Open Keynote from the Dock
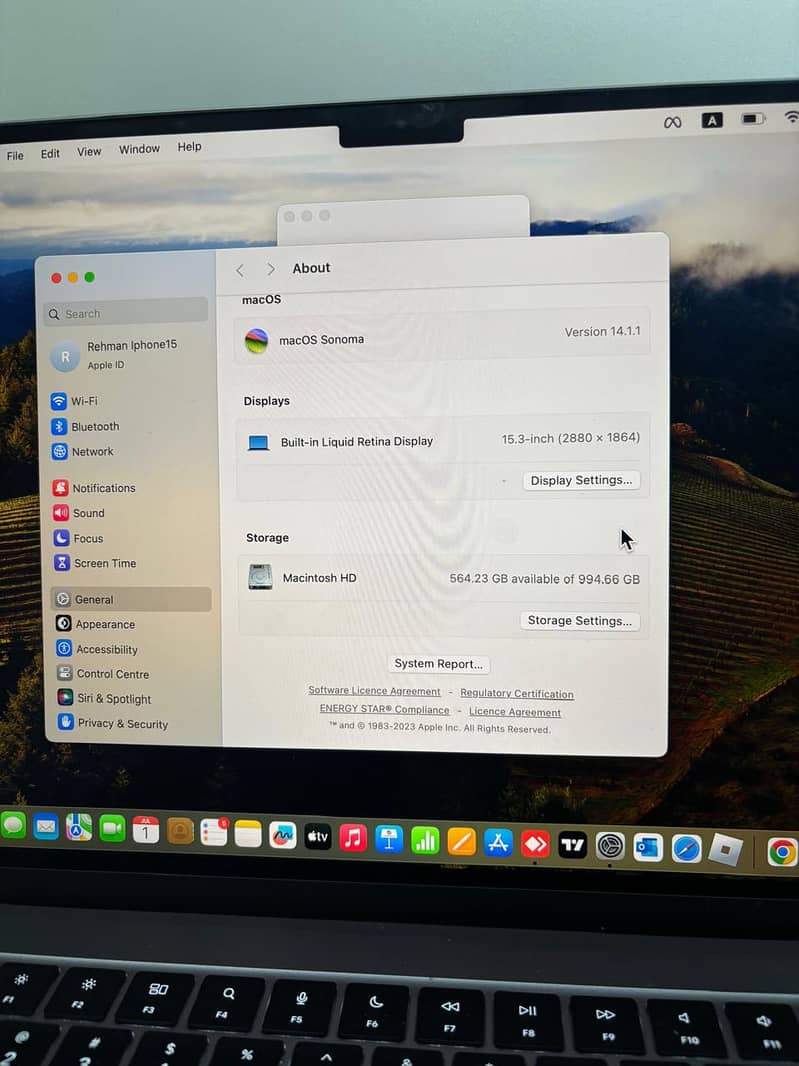Image resolution: width=799 pixels, height=1066 pixels. (x=389, y=839)
